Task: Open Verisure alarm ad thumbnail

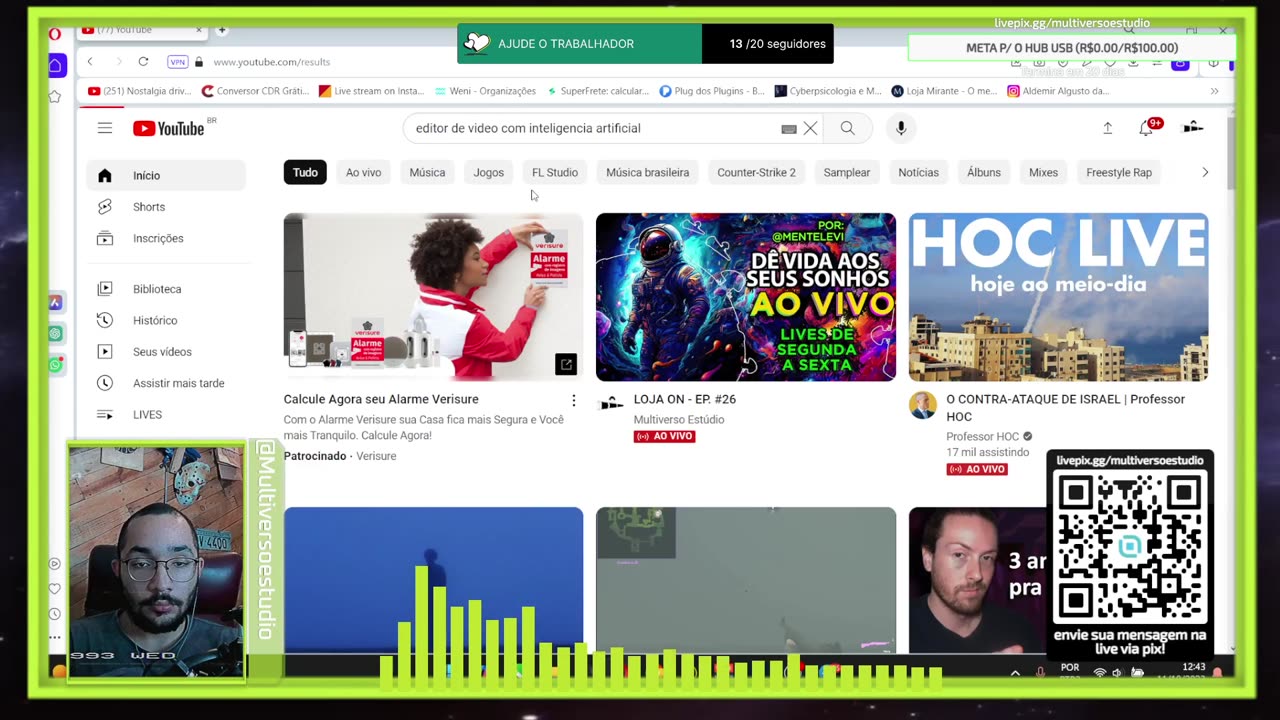Action: pos(433,297)
